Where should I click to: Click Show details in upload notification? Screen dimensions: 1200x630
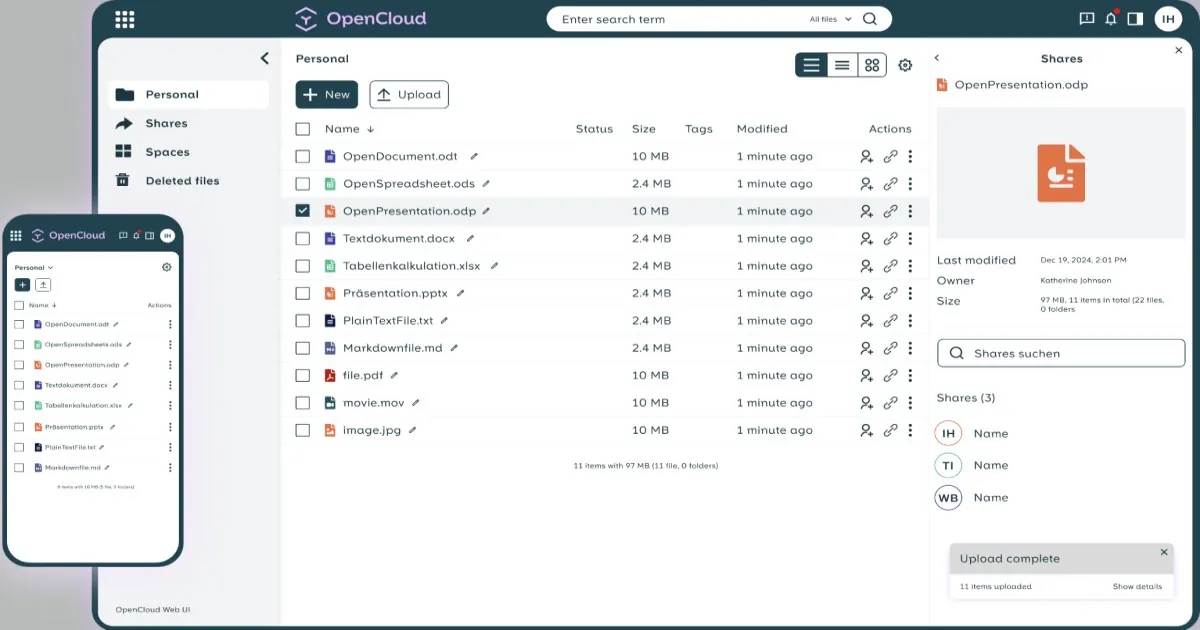tap(1137, 587)
